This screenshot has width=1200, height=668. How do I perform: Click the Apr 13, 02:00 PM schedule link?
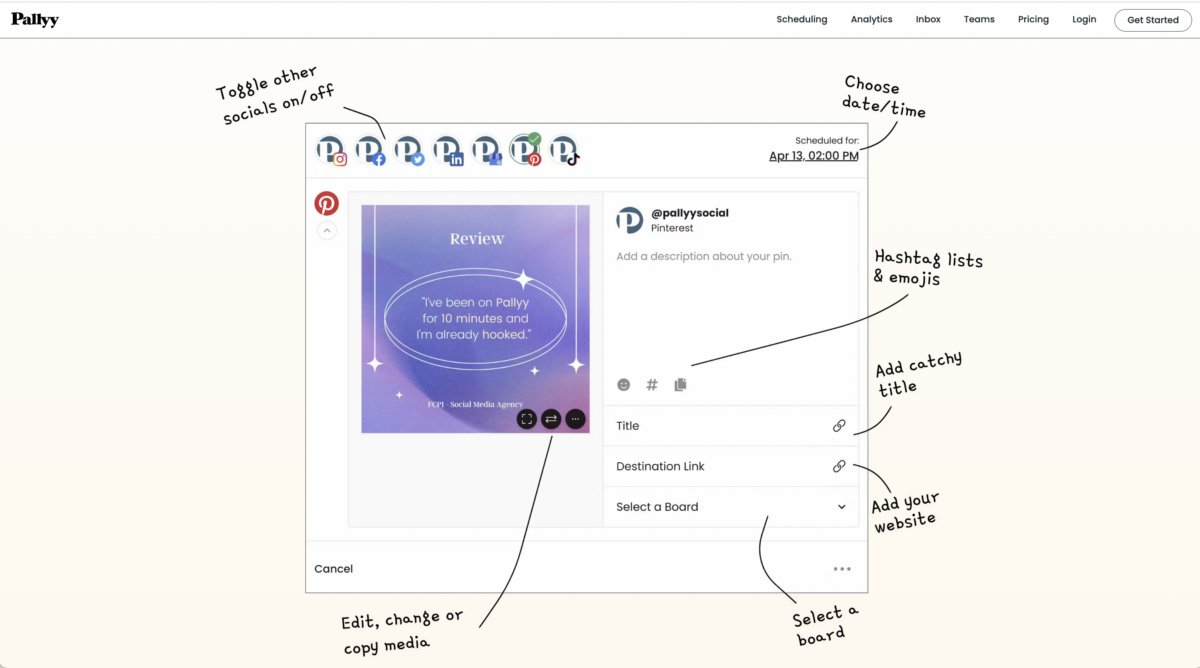coord(813,156)
